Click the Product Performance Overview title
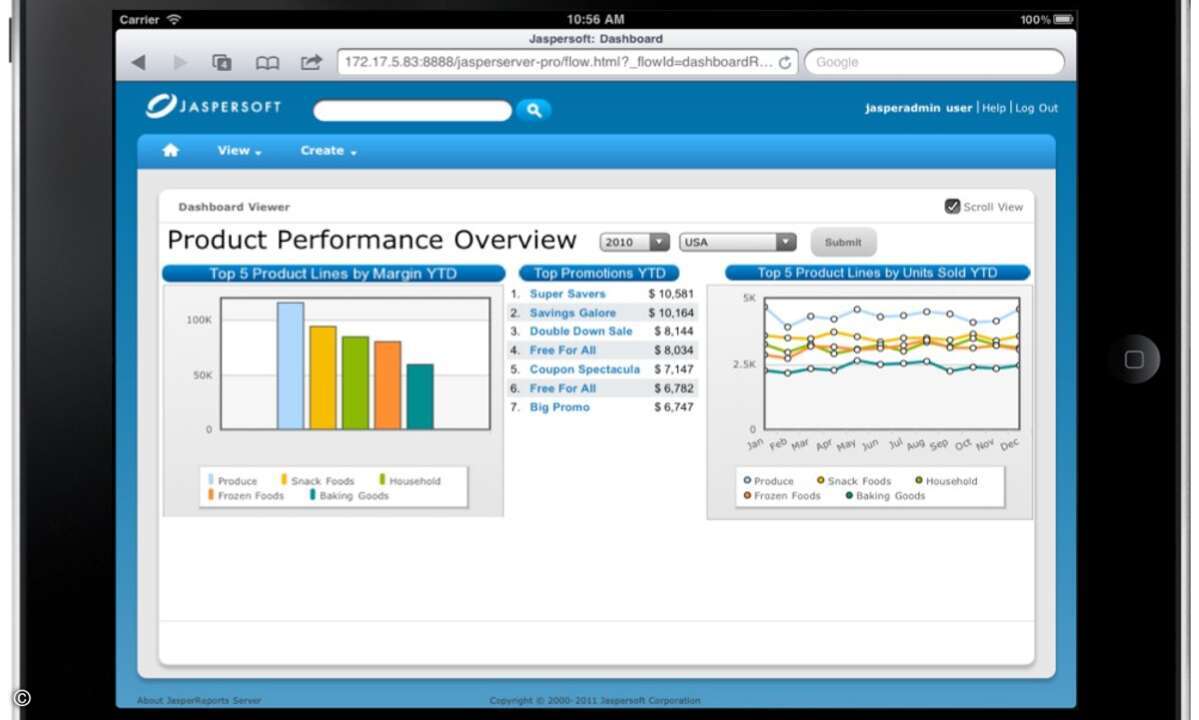 (x=372, y=240)
